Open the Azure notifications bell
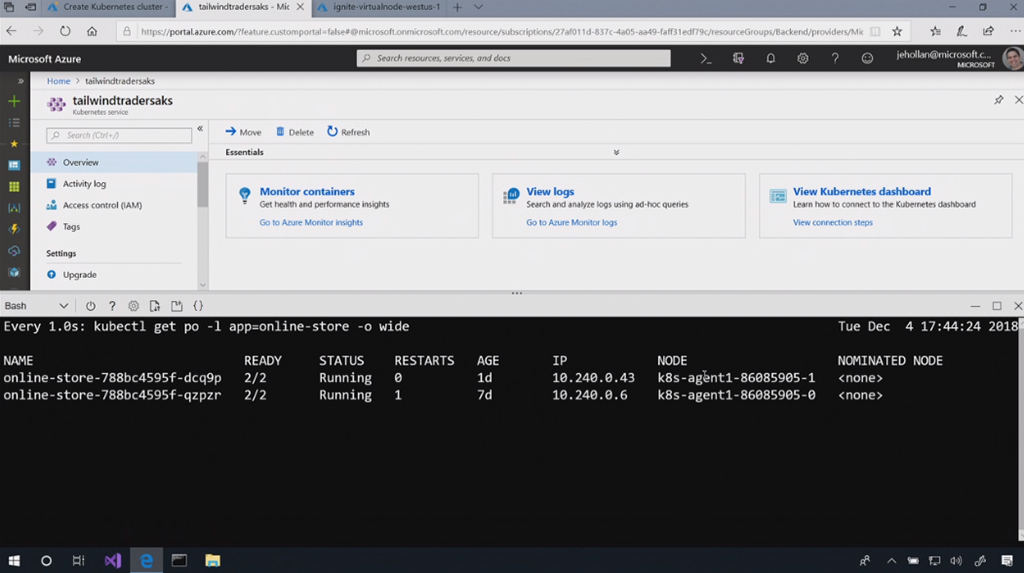 [771, 59]
